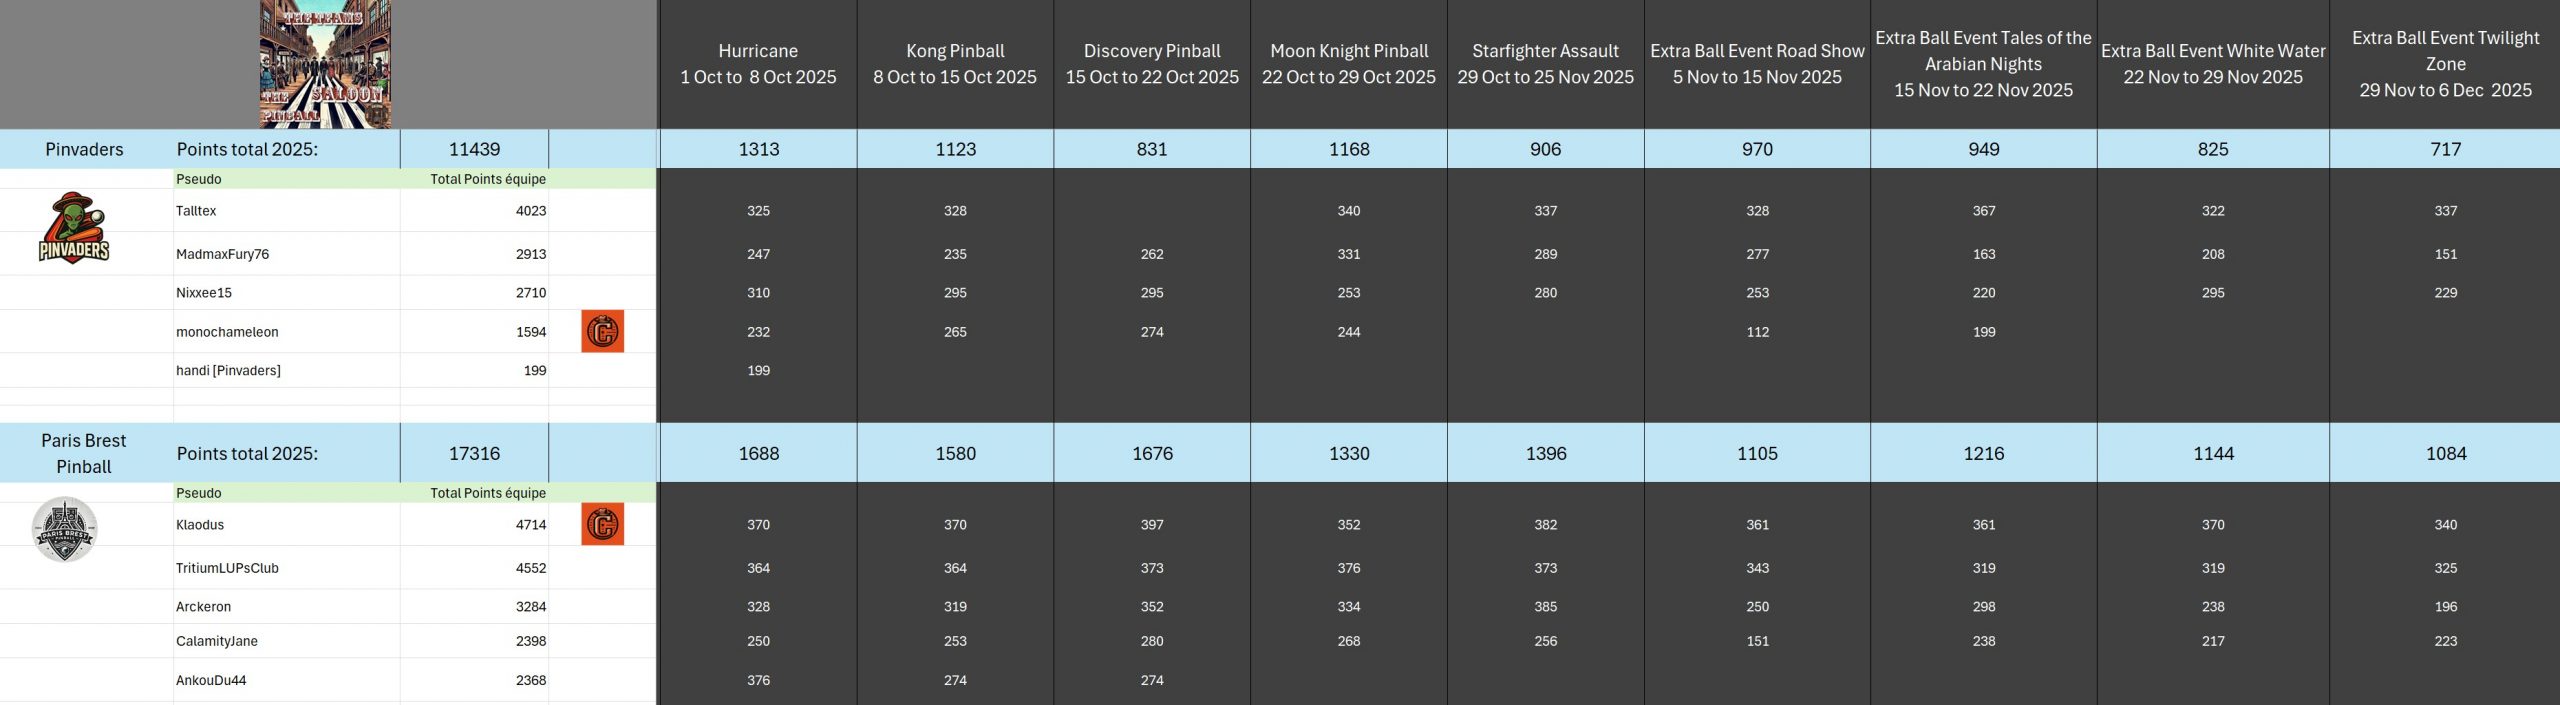Click the Paris Brest Pinball round logo

point(65,529)
